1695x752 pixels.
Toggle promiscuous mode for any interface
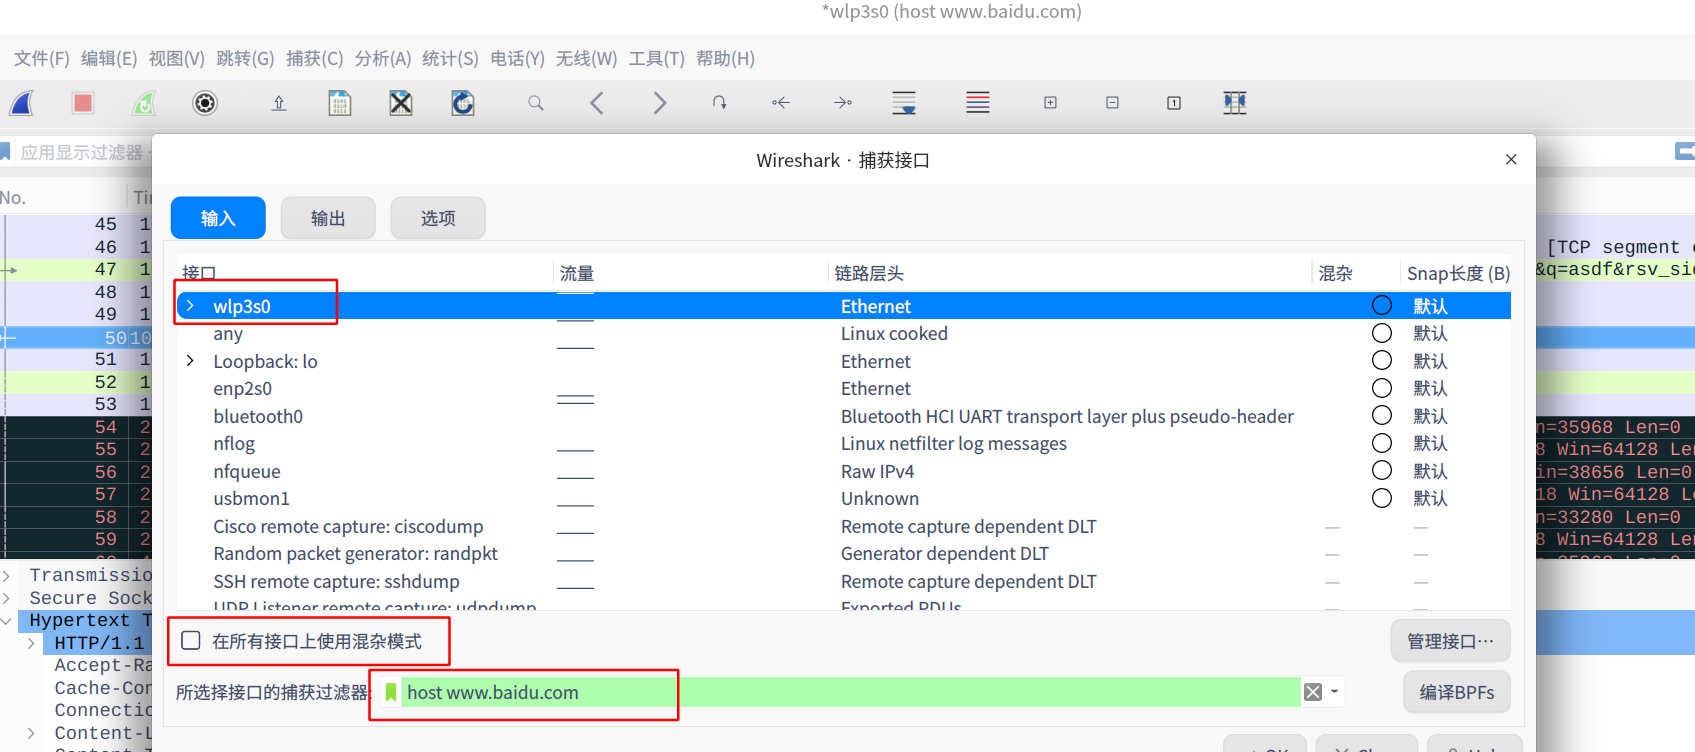1382,333
